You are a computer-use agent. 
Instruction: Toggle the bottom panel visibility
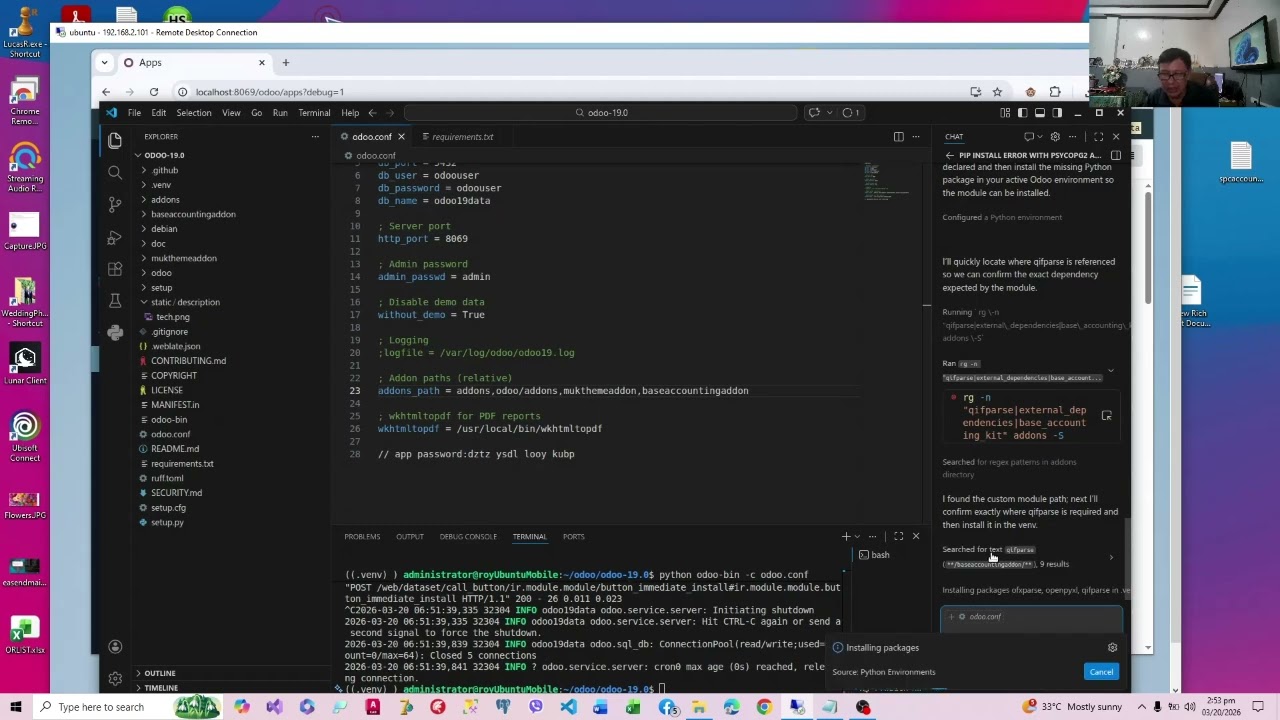pyautogui.click(x=1040, y=113)
